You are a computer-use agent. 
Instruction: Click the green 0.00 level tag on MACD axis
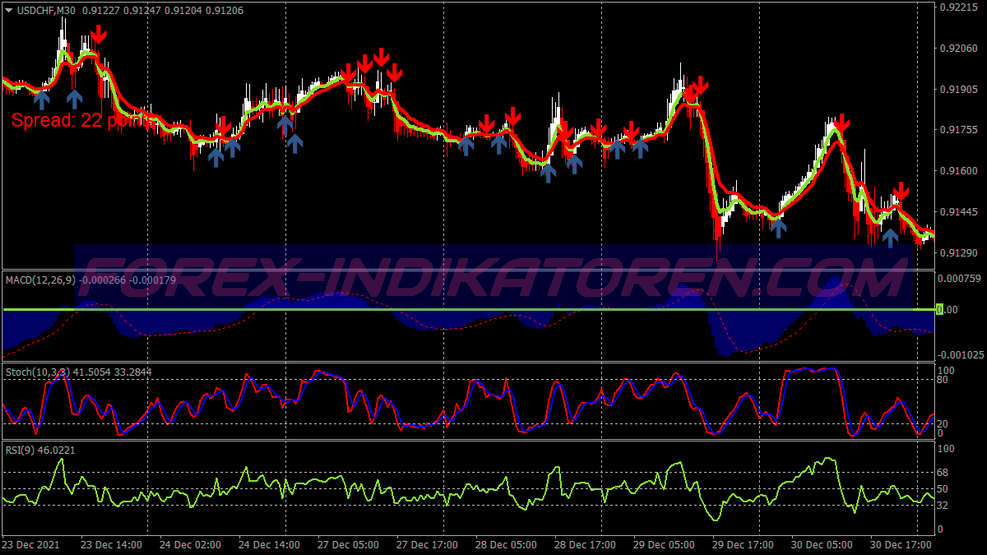click(x=939, y=310)
